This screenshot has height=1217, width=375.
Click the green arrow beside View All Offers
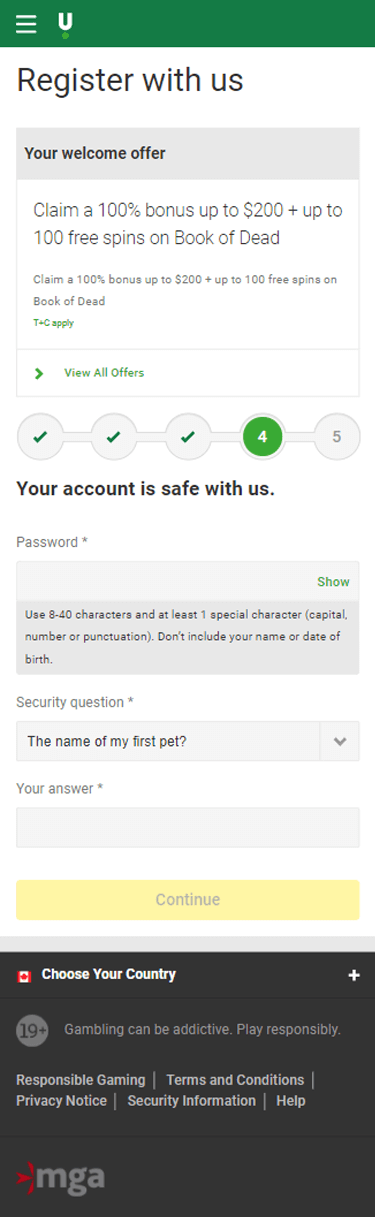[40, 373]
